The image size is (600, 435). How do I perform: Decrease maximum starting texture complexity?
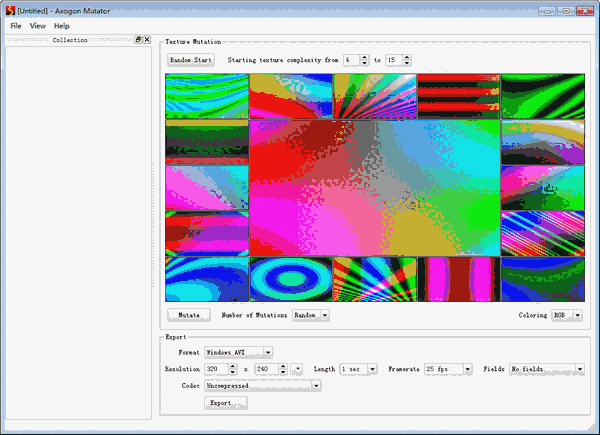tap(406, 63)
